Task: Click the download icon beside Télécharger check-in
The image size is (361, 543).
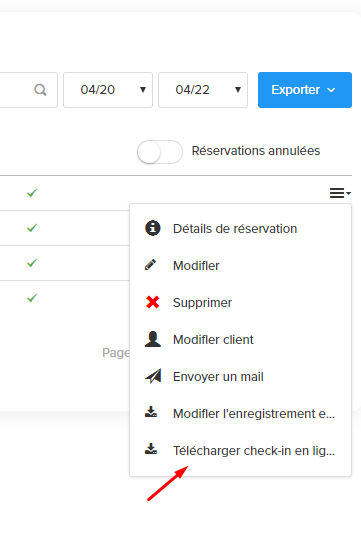Action: 151,449
